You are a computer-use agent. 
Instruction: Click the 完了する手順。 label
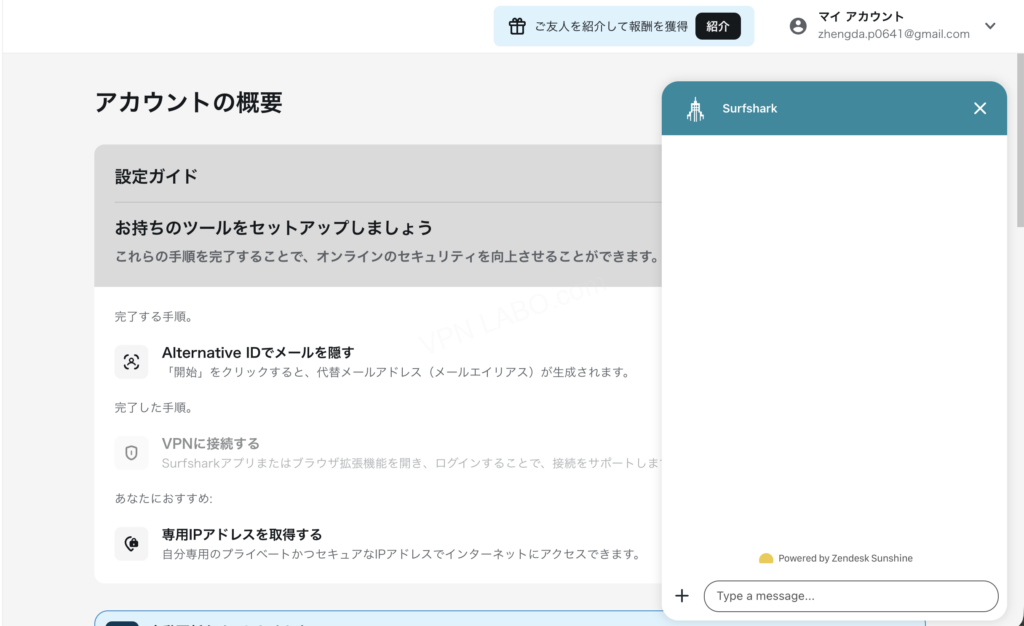pyautogui.click(x=155, y=317)
